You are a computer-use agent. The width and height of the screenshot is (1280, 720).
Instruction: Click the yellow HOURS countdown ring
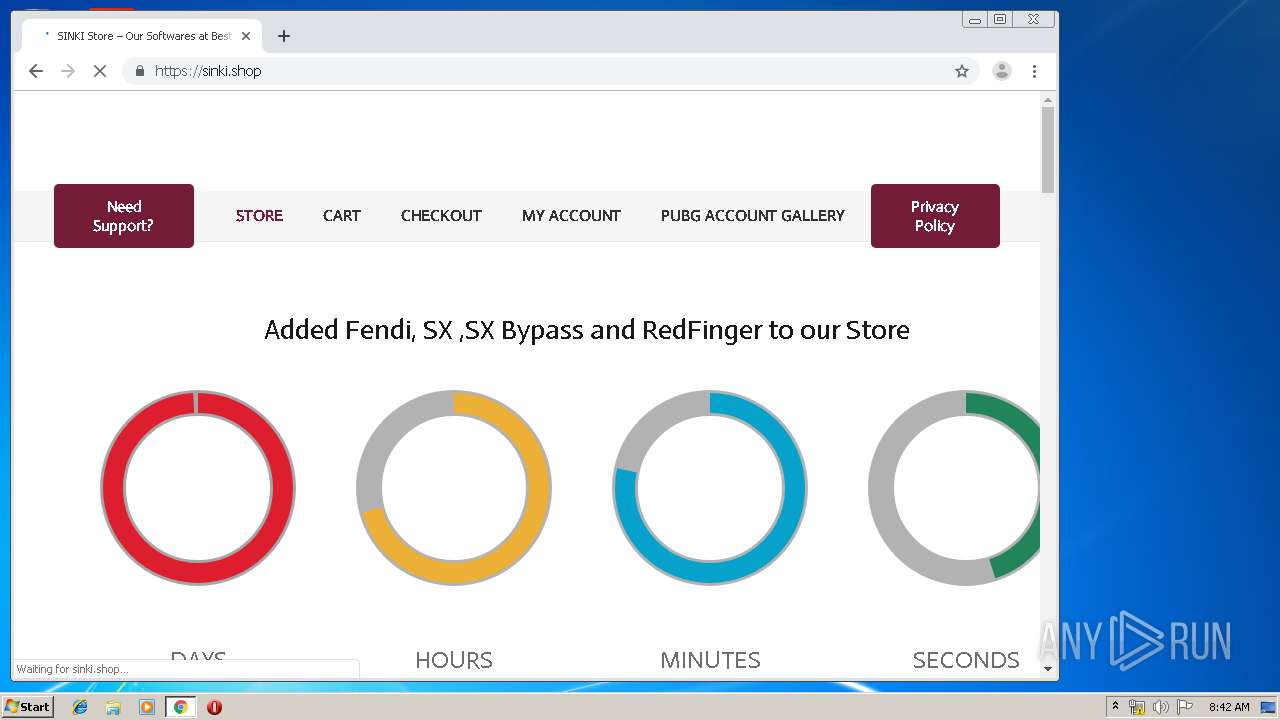click(454, 487)
